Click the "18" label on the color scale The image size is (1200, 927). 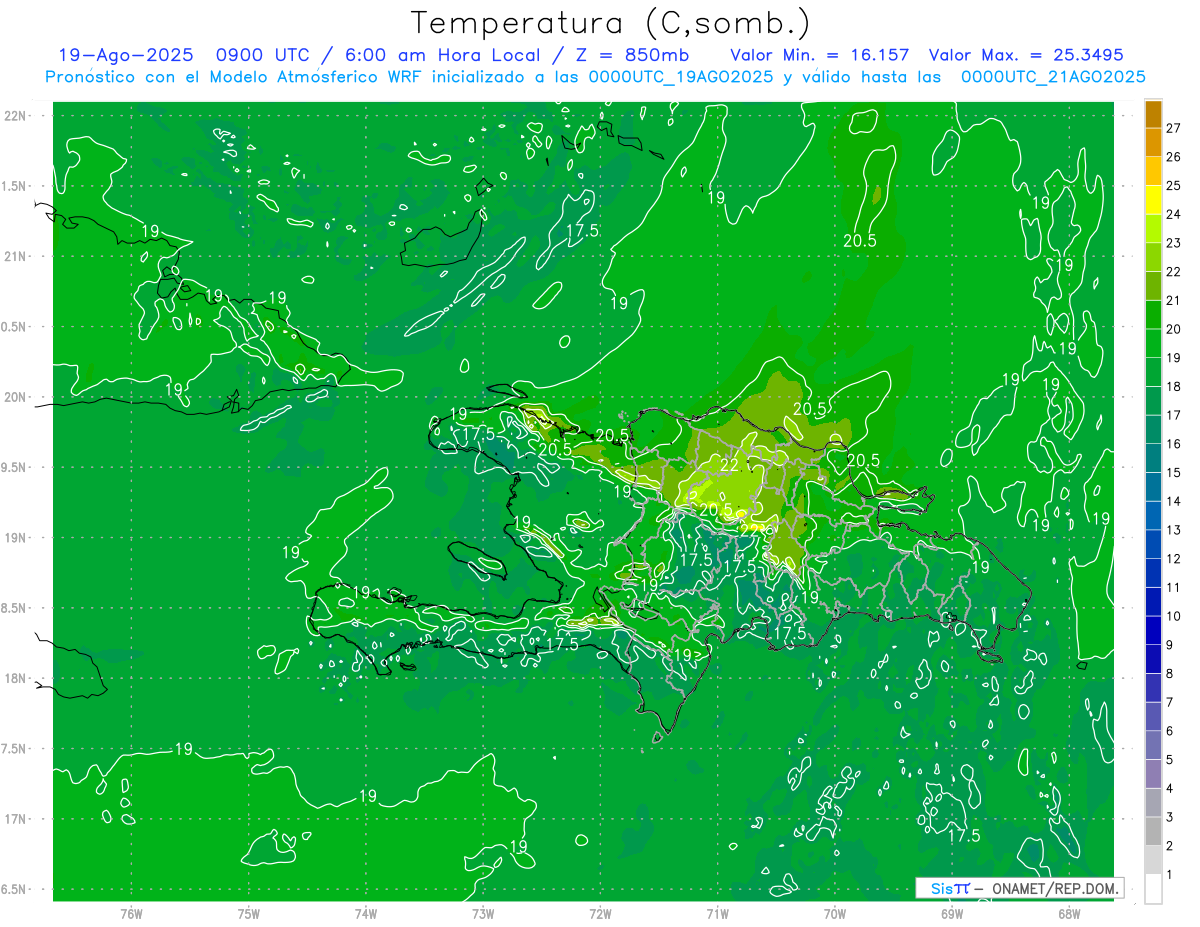pos(1173,386)
